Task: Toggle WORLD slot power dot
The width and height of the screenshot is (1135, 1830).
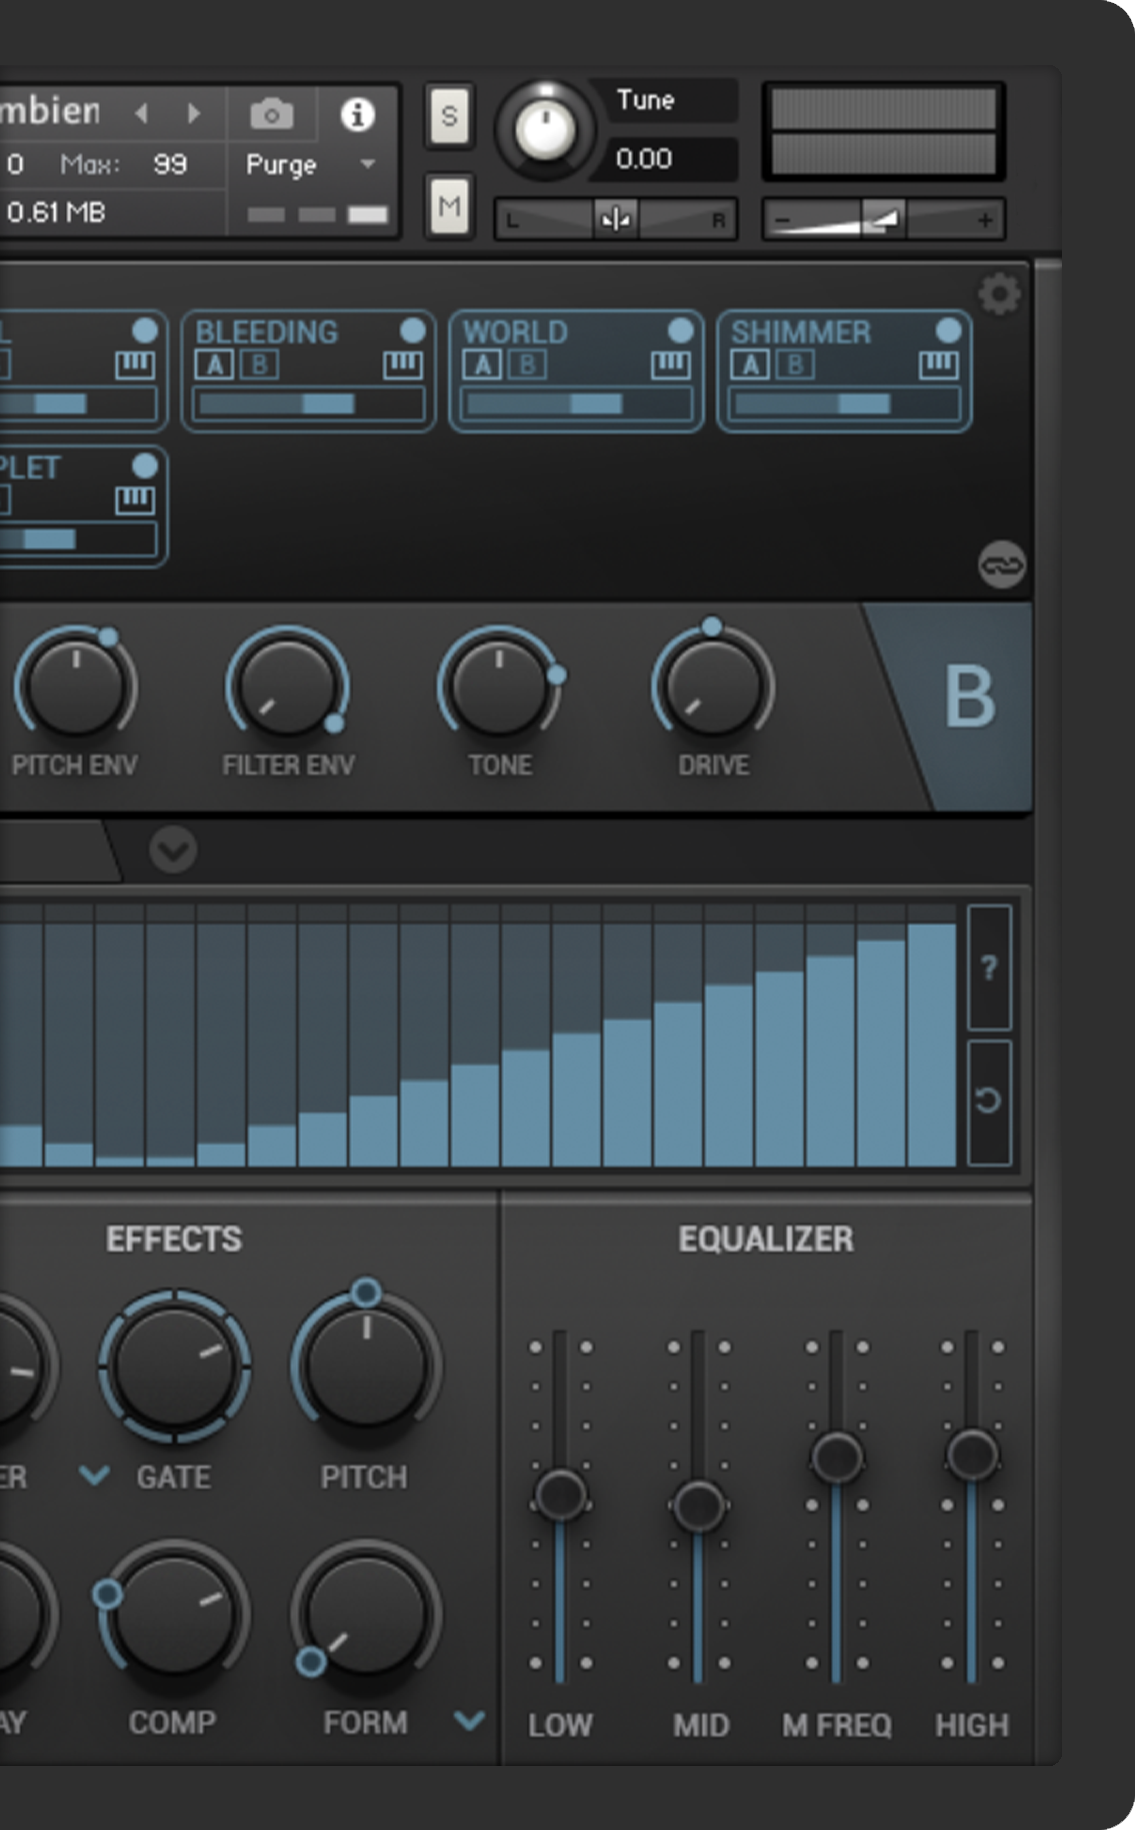Action: tap(680, 330)
